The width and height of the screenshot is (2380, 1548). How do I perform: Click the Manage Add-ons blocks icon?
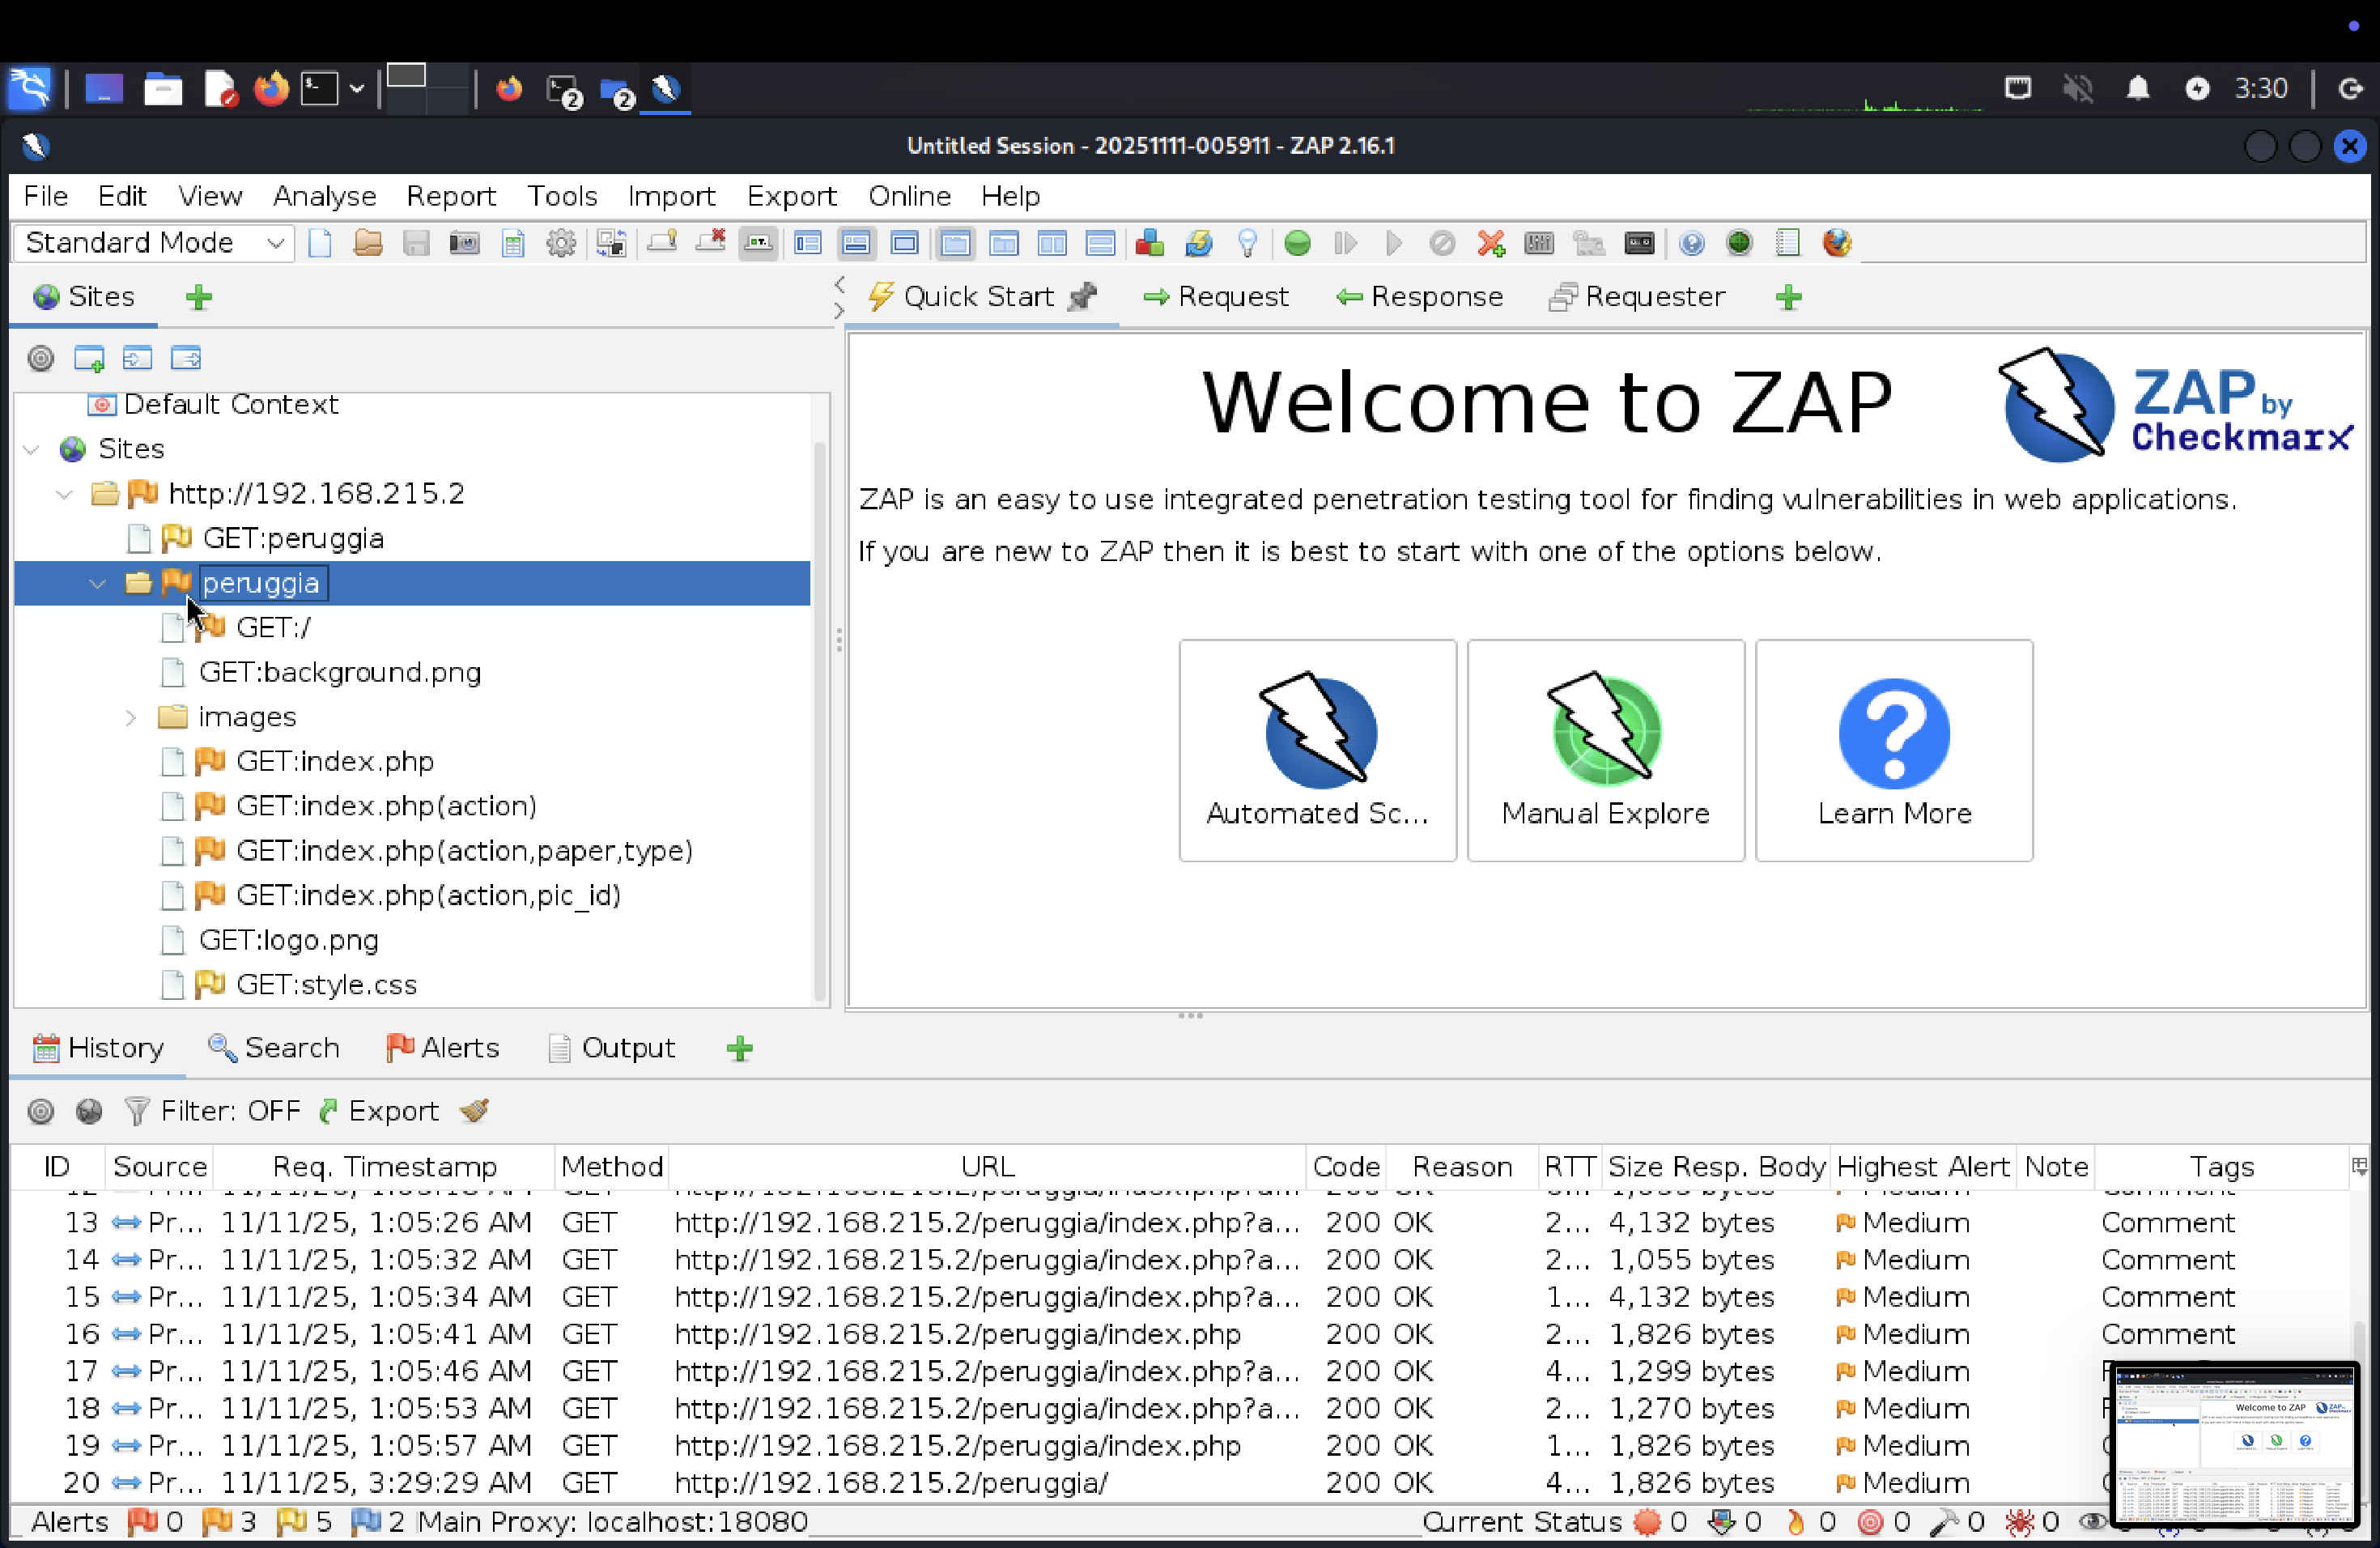coord(1150,243)
